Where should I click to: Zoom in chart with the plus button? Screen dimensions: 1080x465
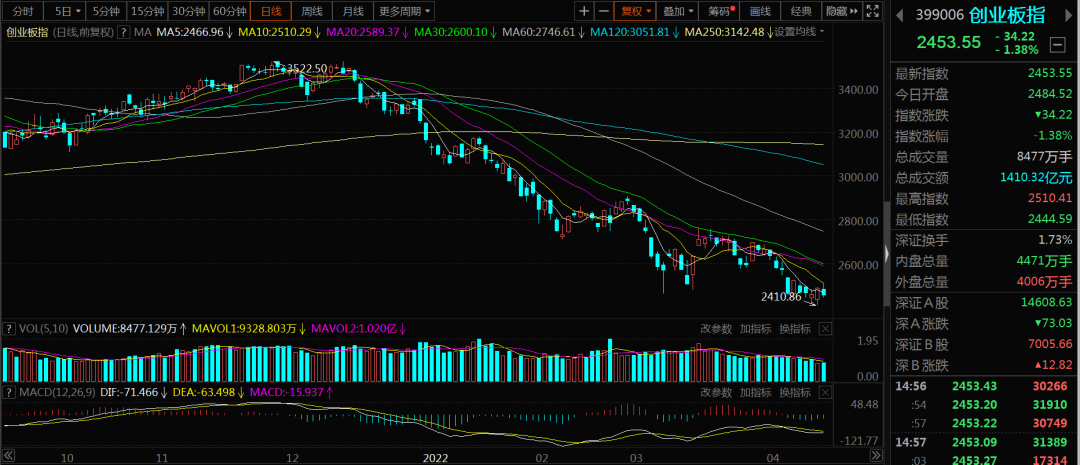click(x=584, y=11)
